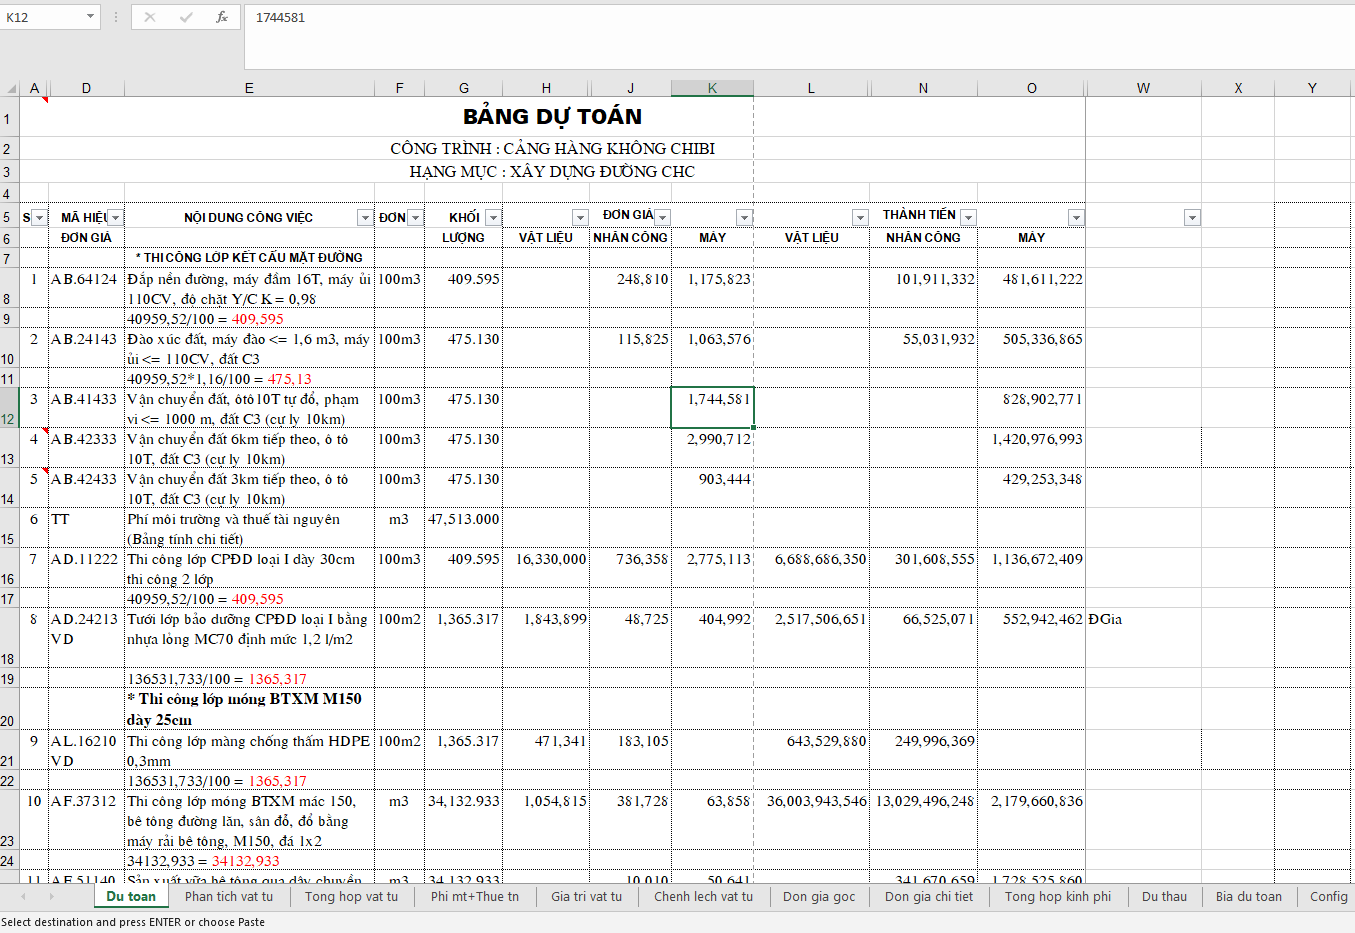Open the Don gia chi tiet sheet tab

[x=928, y=897]
